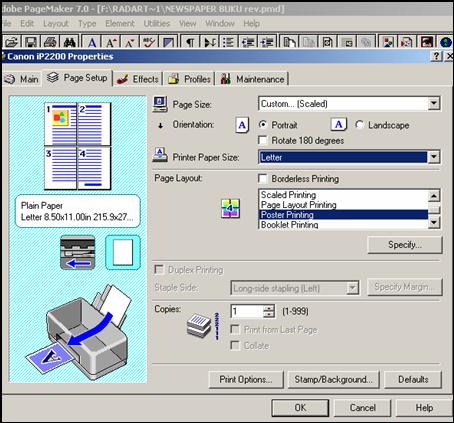Viewport: 454px width, 423px height.
Task: Check the Duplex Printing checkbox
Action: (x=159, y=269)
